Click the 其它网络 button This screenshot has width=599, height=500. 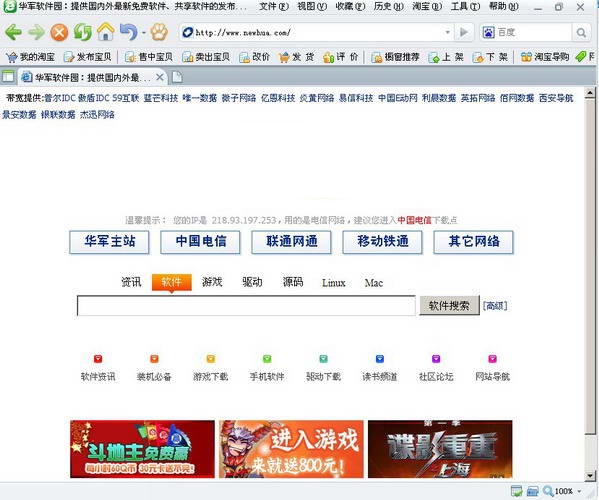(x=474, y=241)
